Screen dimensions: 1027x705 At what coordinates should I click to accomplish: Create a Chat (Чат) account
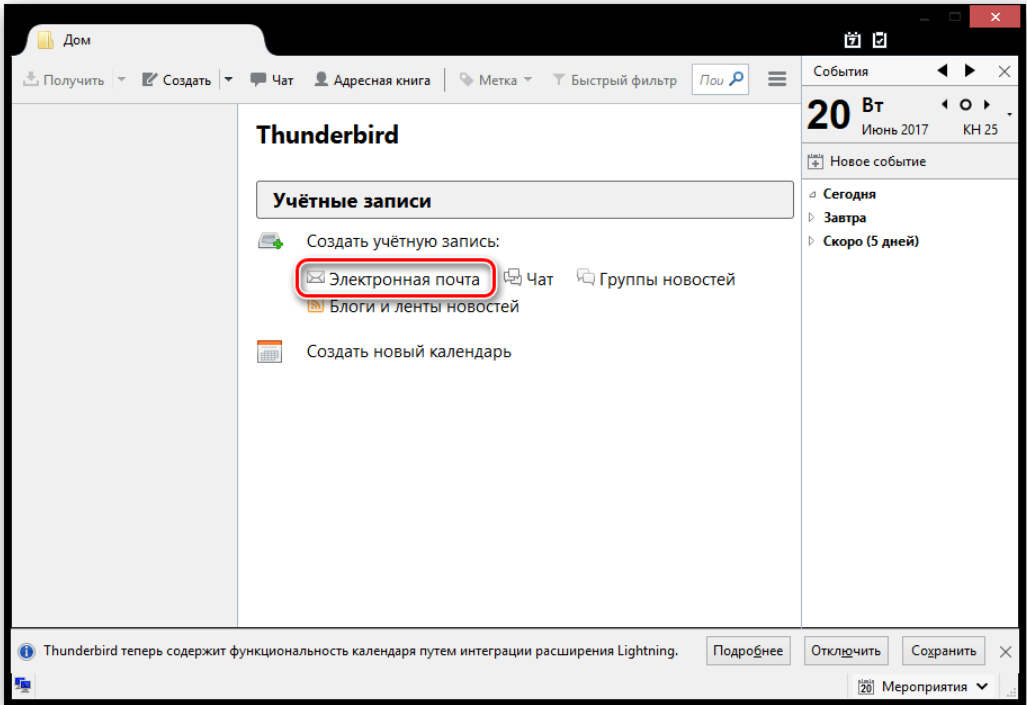tap(528, 279)
